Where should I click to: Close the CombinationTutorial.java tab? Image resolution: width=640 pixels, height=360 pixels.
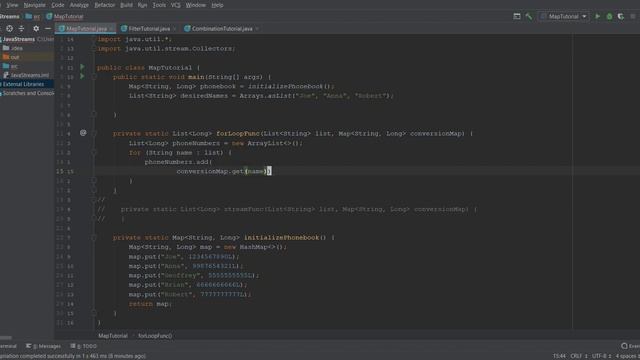tap(257, 29)
